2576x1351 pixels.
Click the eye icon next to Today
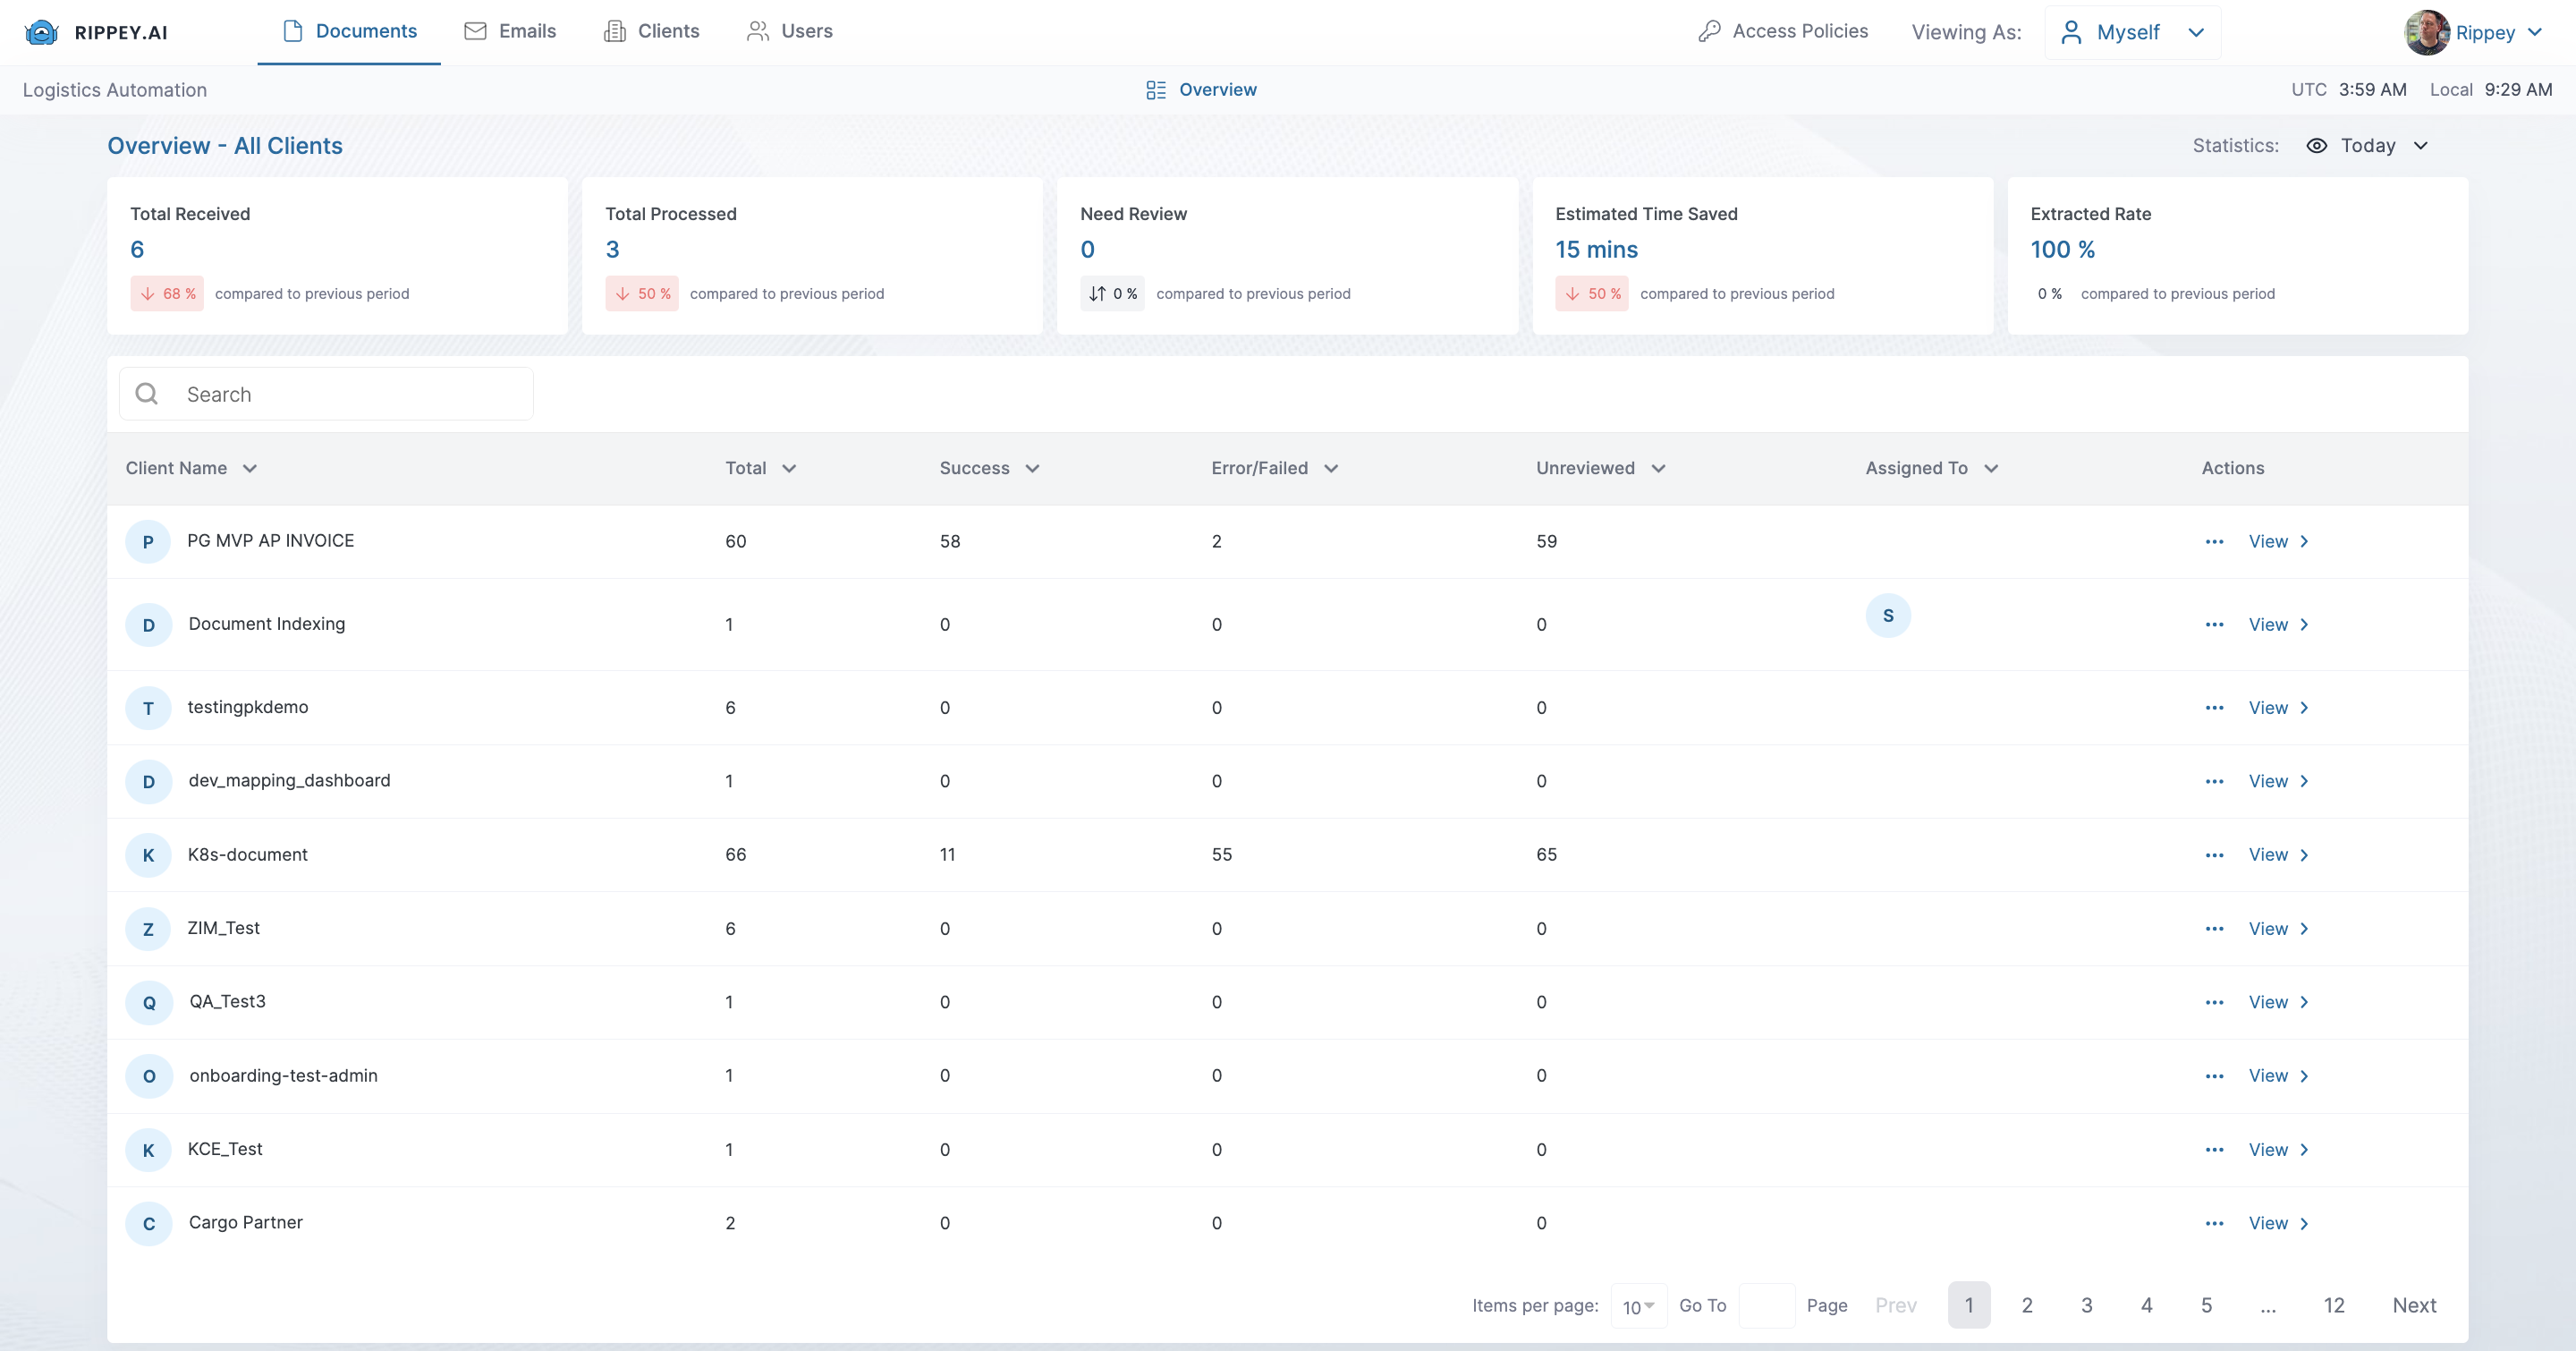coord(2316,146)
